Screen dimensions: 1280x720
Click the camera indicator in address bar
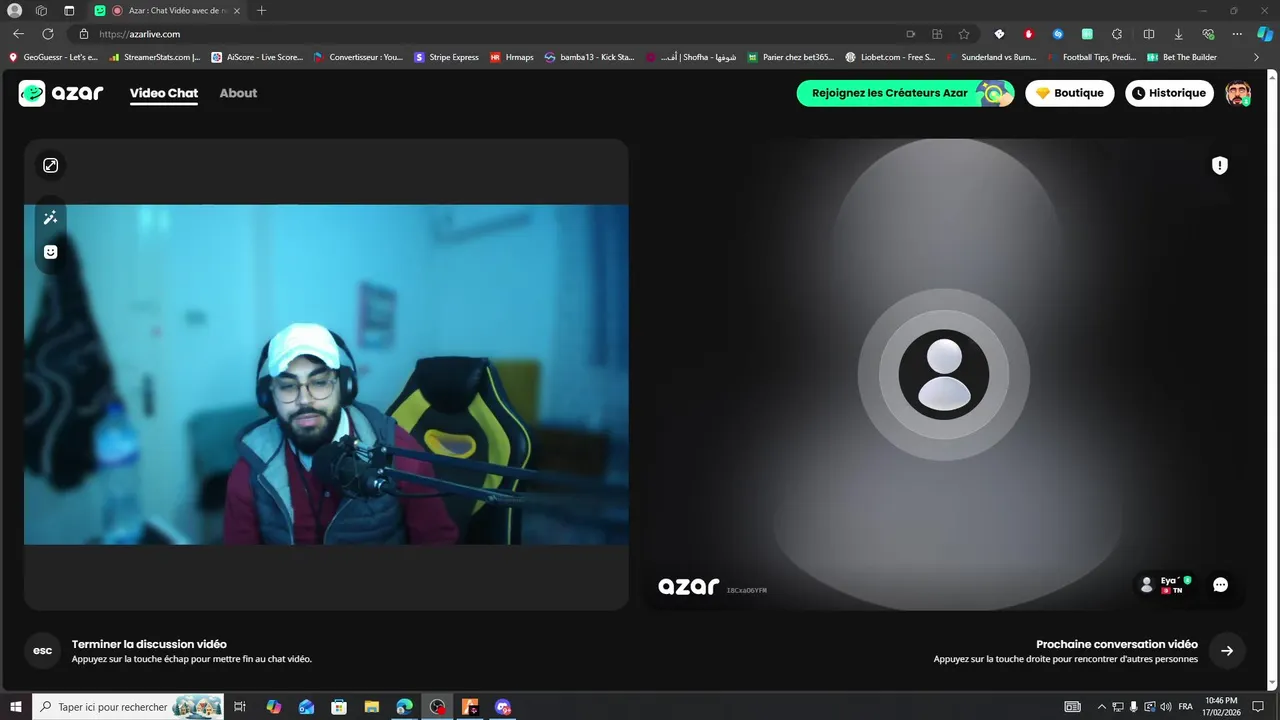pos(910,34)
